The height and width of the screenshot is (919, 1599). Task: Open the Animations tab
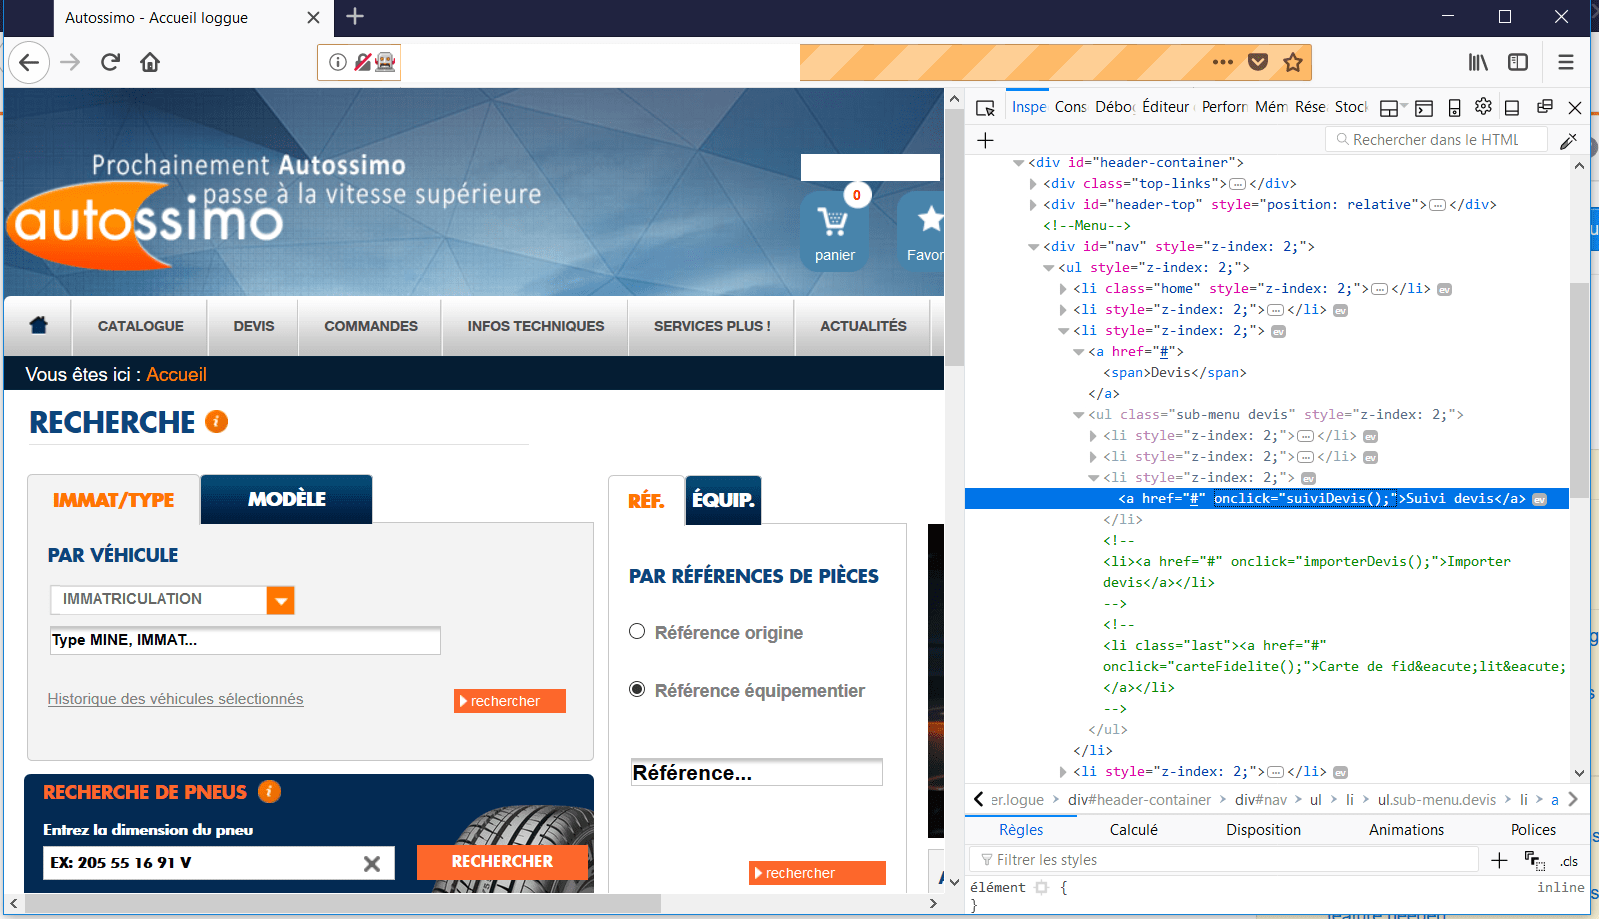coord(1406,830)
